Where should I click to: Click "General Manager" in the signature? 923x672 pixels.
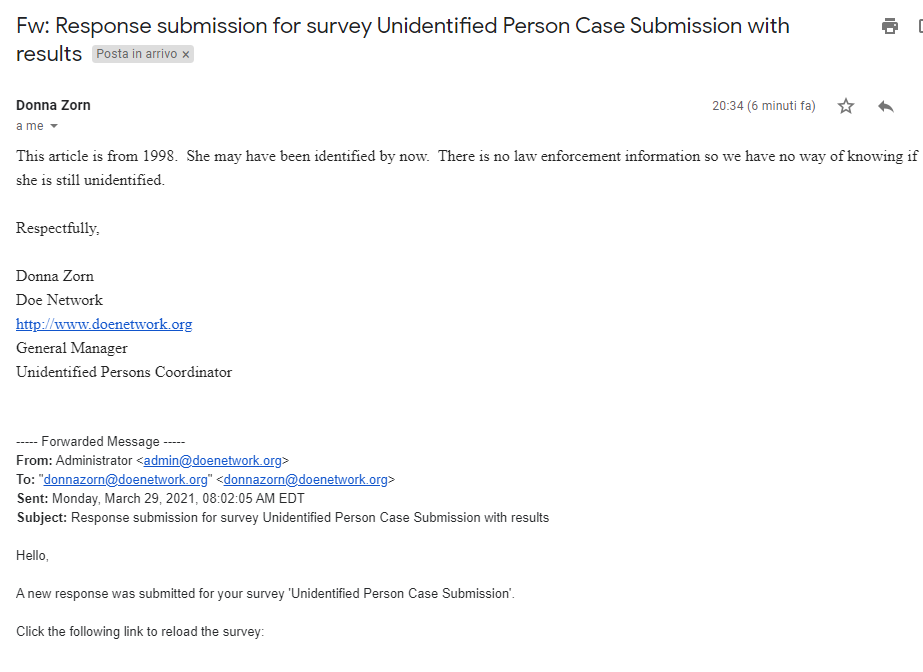72,348
